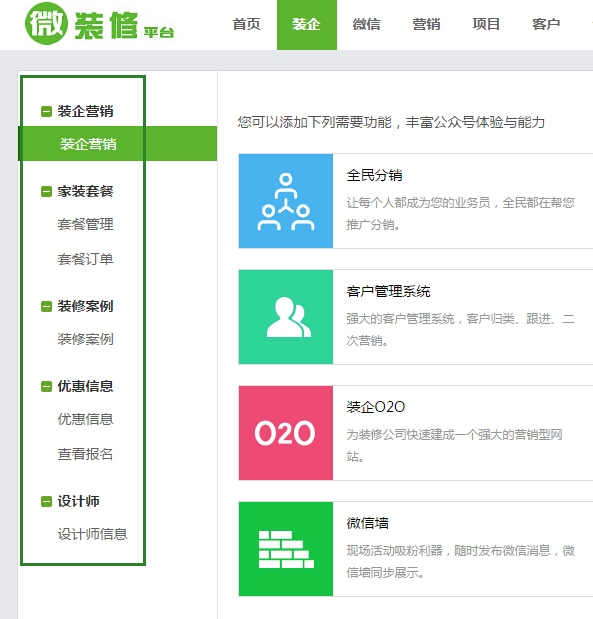Open the 客户管理系统 green users icon
This screenshot has width=593, height=619.
(x=286, y=317)
